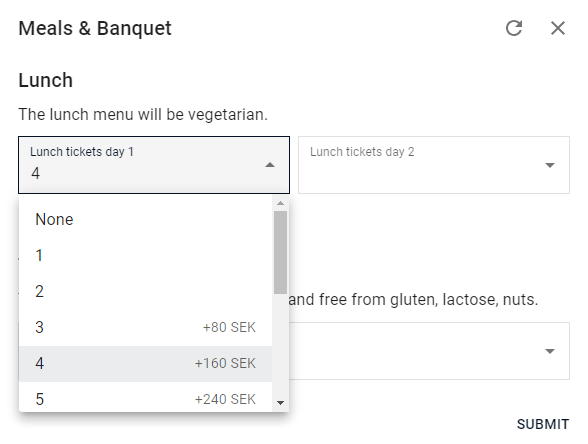Click the SUBMIT button
588x444 pixels.
[x=543, y=424]
